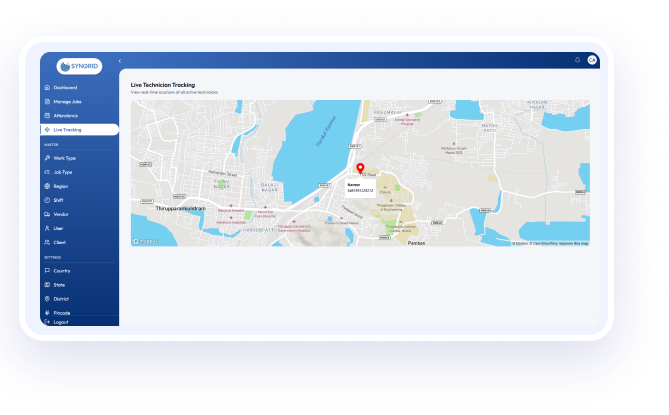
Task: Open Job Type master page
Action: (63, 172)
